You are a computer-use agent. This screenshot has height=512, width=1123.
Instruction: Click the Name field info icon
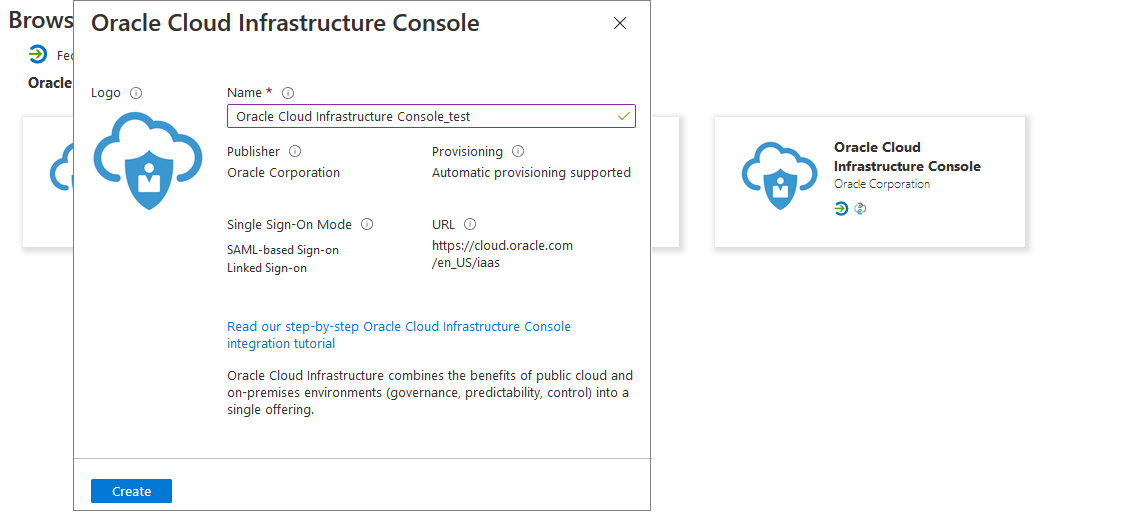click(288, 93)
